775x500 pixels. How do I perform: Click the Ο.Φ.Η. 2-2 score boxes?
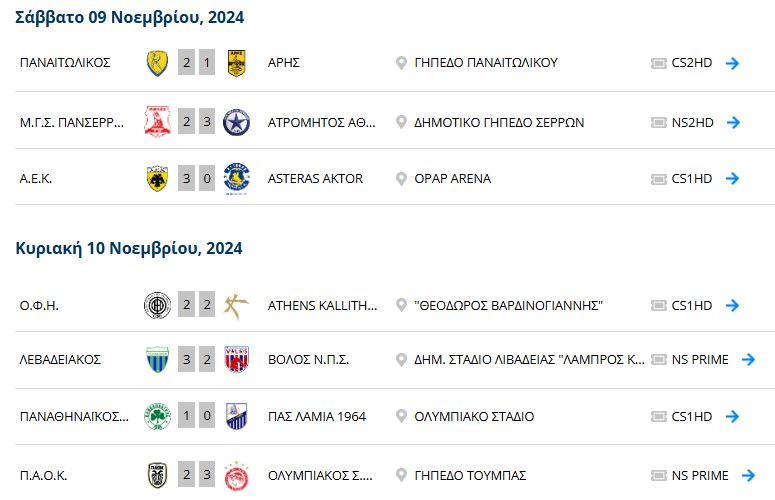(x=197, y=305)
